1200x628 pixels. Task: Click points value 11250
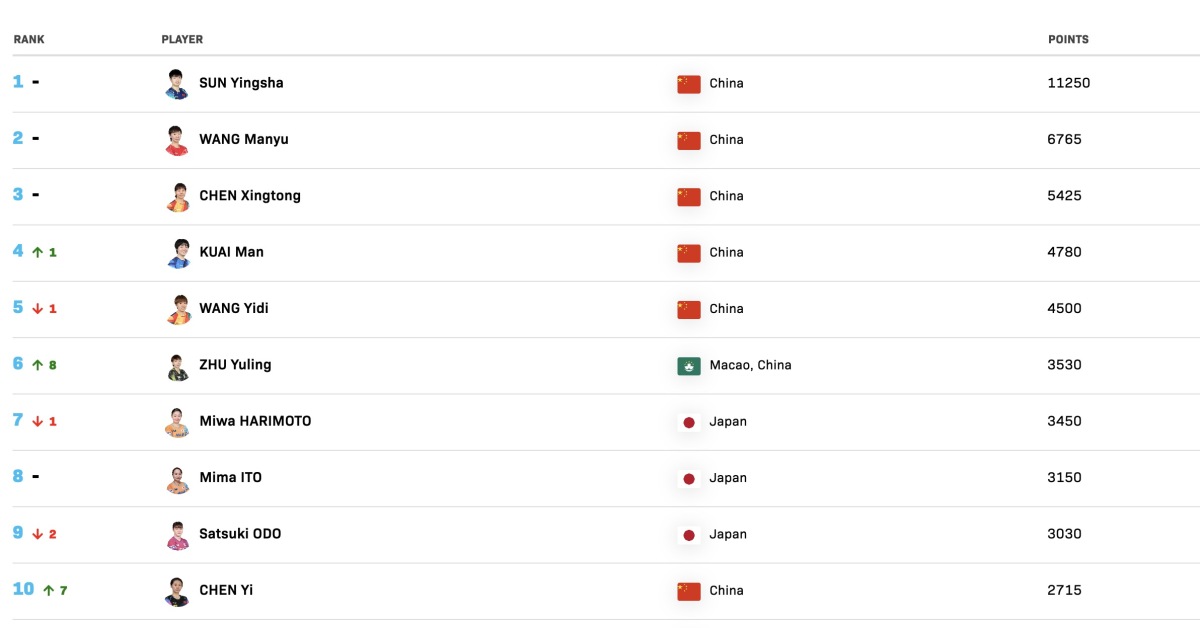1068,83
